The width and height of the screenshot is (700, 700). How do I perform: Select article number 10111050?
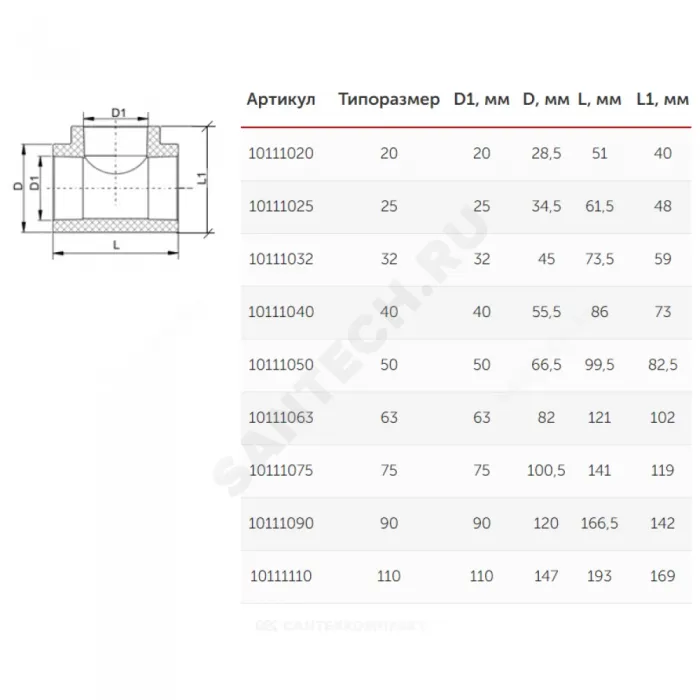(x=281, y=365)
